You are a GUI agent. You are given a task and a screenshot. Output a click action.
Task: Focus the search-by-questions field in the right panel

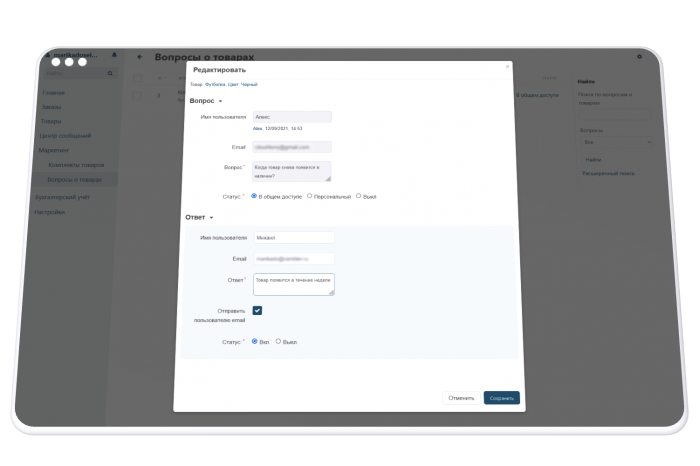pos(615,115)
